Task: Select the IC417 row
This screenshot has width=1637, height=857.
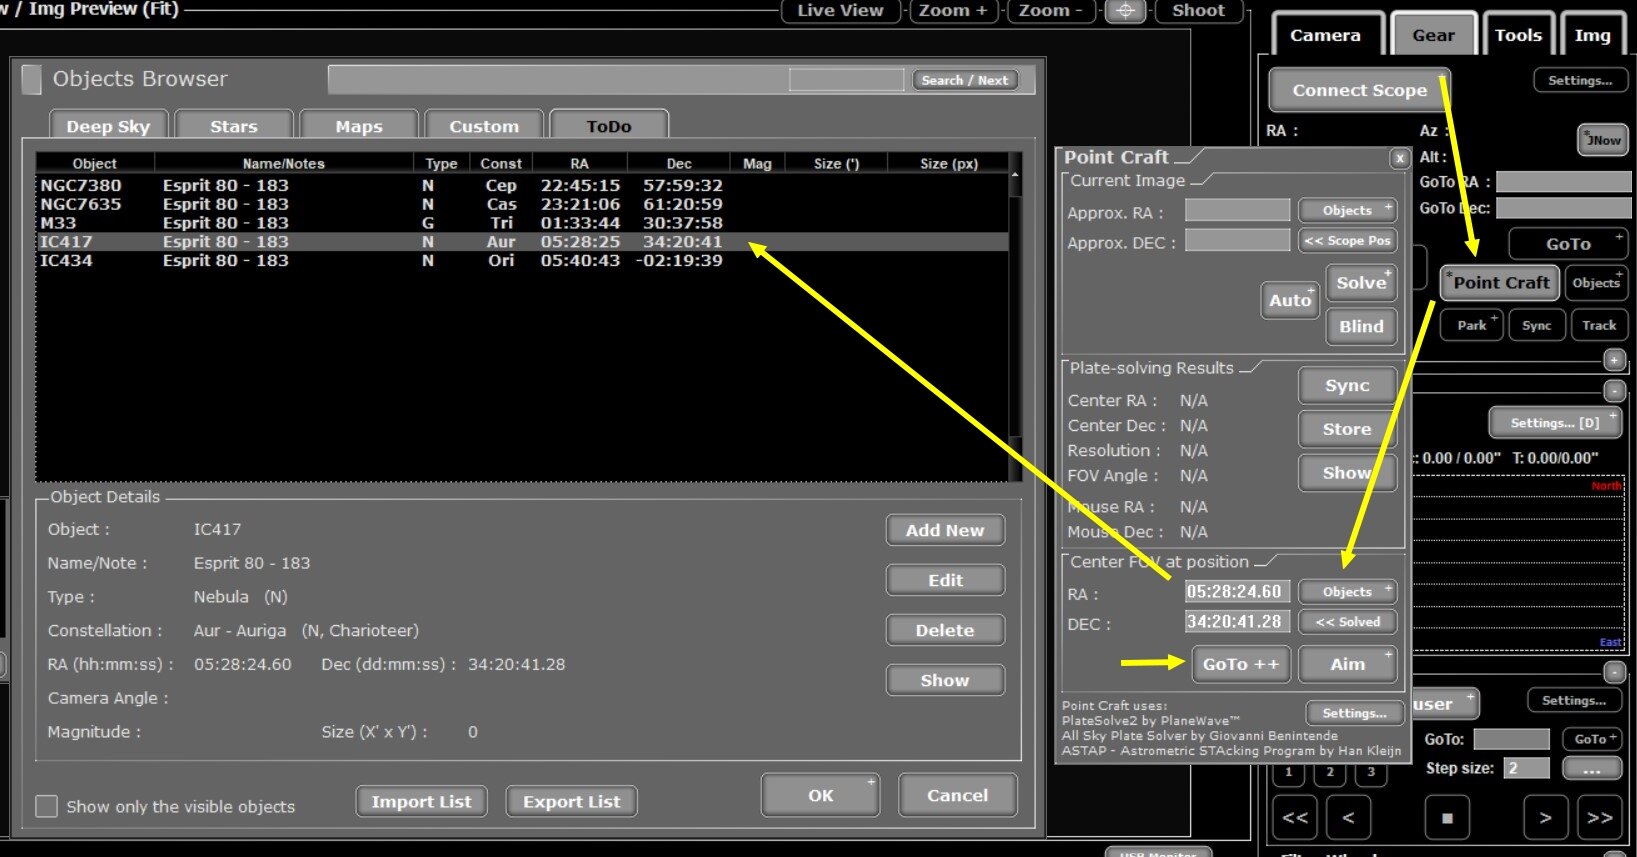Action: (522, 242)
